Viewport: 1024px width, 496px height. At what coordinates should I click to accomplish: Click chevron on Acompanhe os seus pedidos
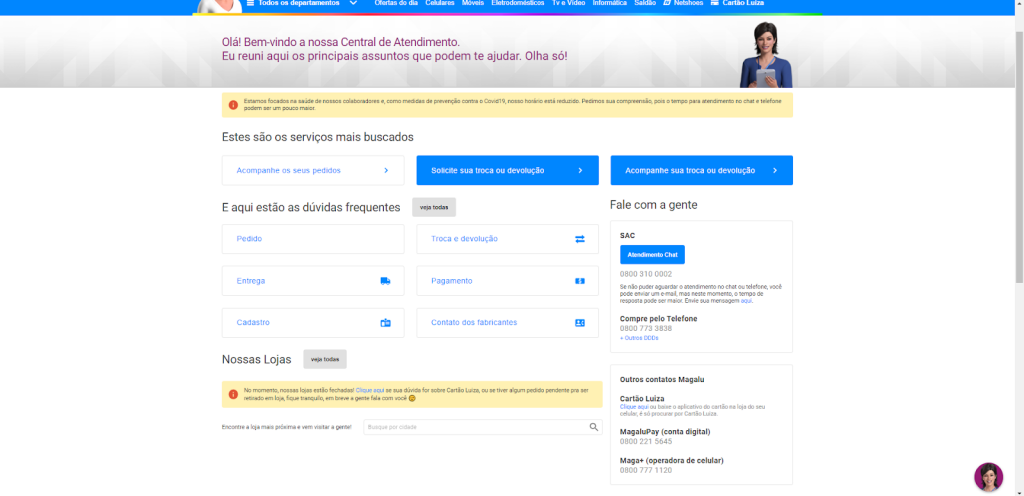(386, 170)
